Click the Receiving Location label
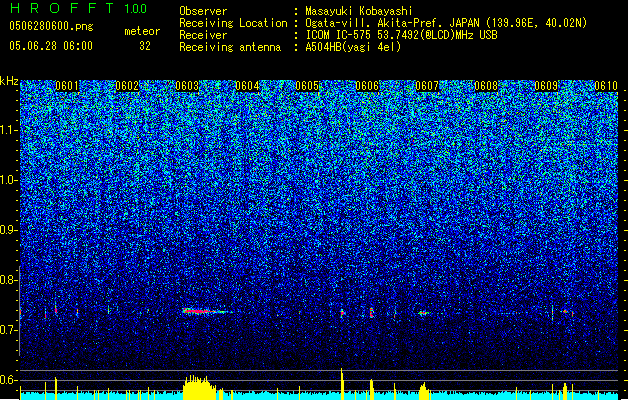Screen dimensions: 629x400 coord(233,23)
